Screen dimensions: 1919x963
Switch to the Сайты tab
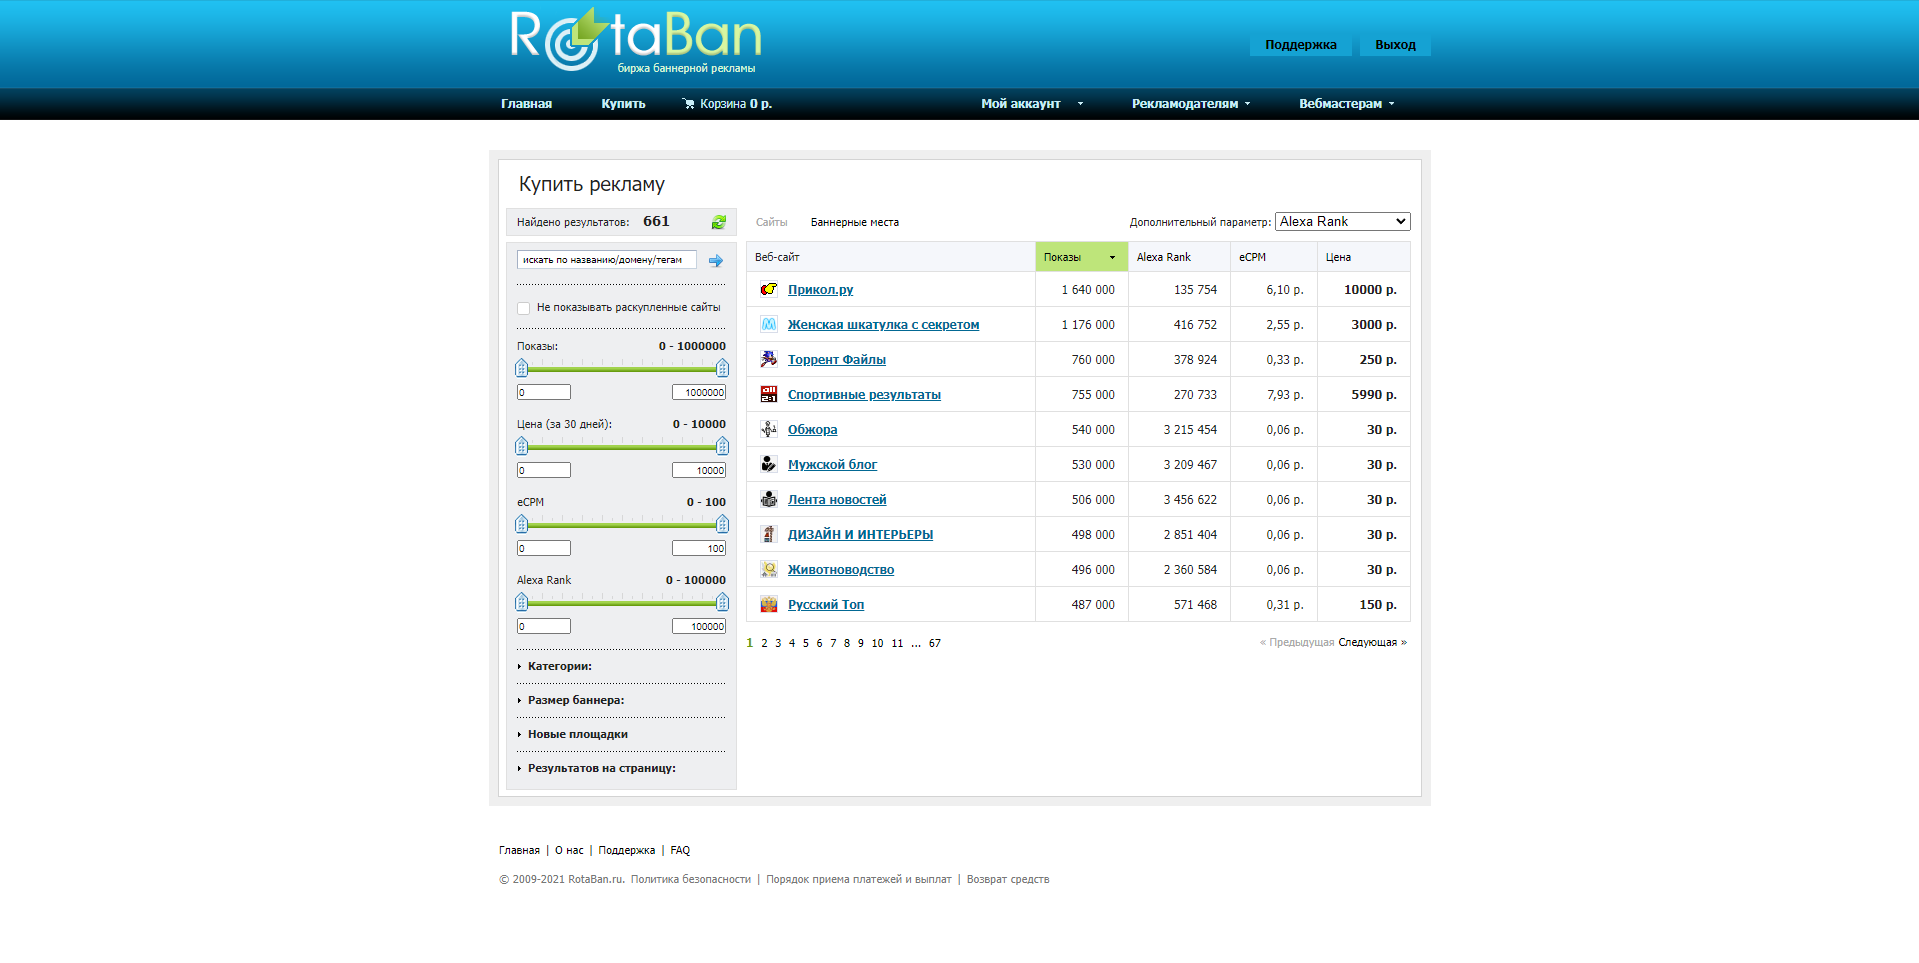click(771, 222)
